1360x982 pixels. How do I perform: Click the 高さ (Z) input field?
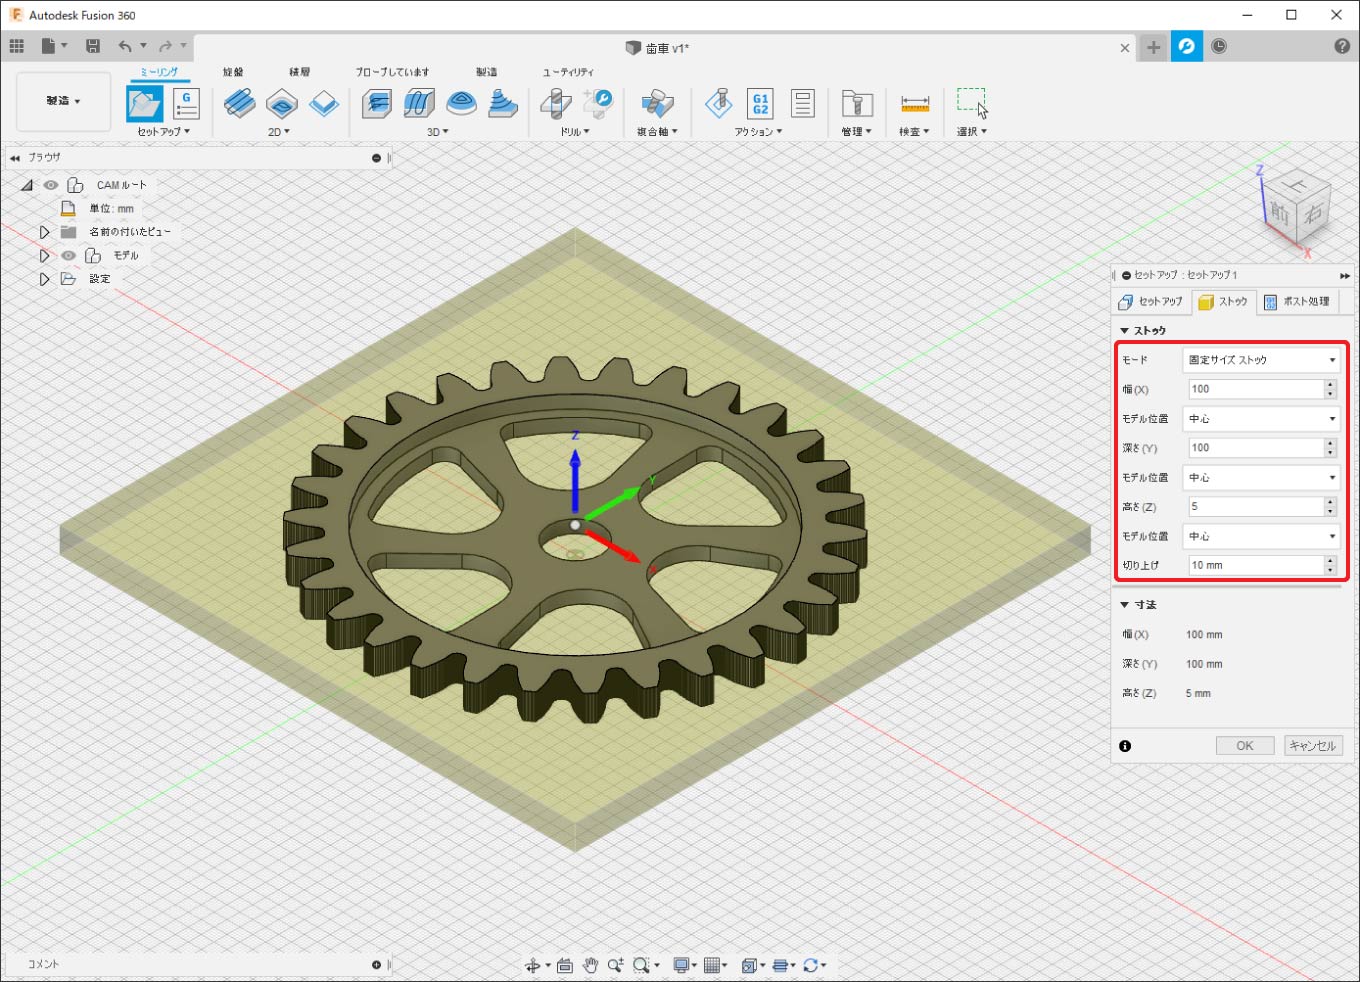coord(1255,507)
